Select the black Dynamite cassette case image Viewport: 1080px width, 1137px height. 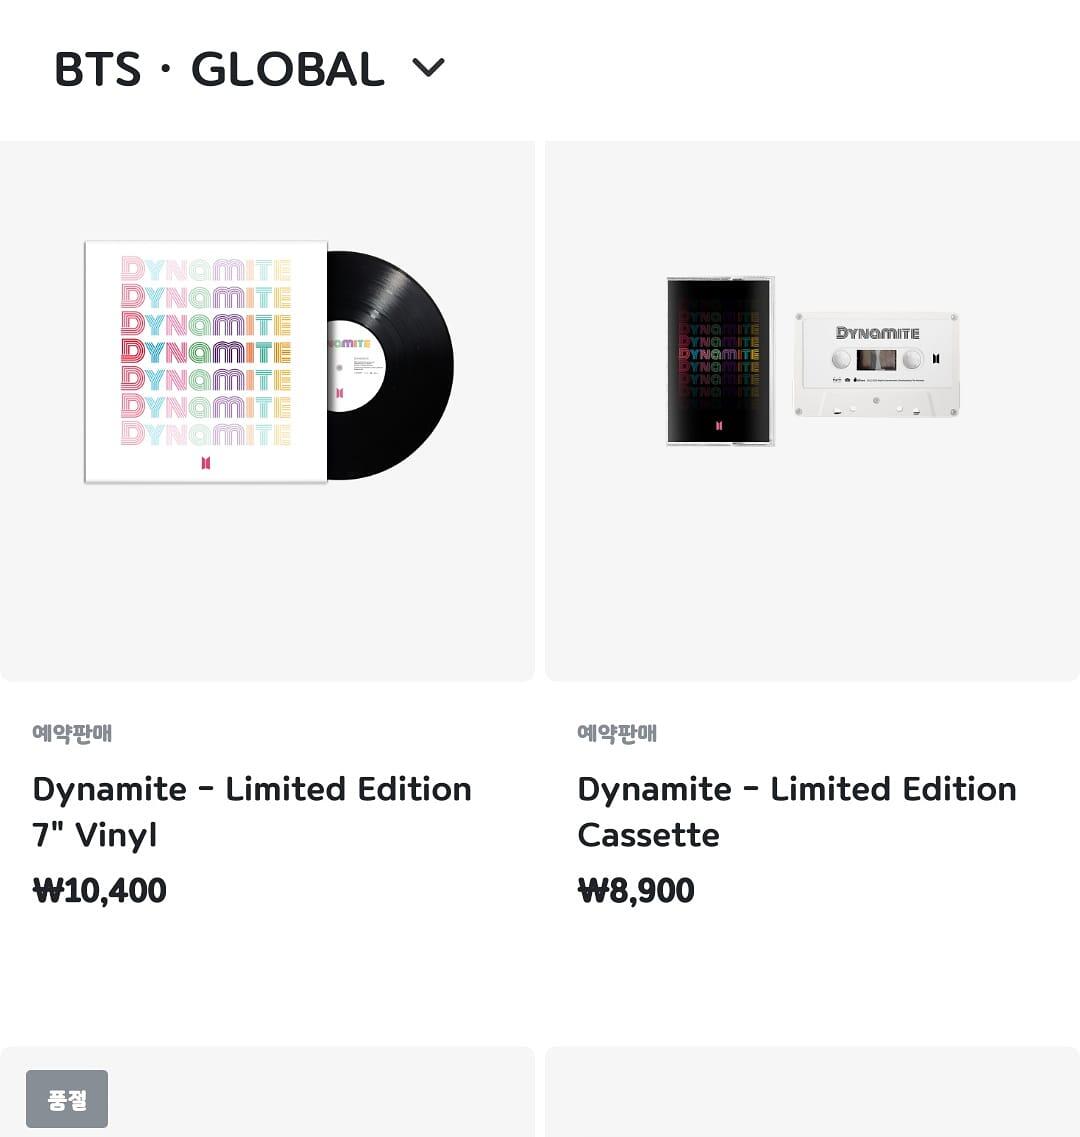pyautogui.click(x=720, y=360)
